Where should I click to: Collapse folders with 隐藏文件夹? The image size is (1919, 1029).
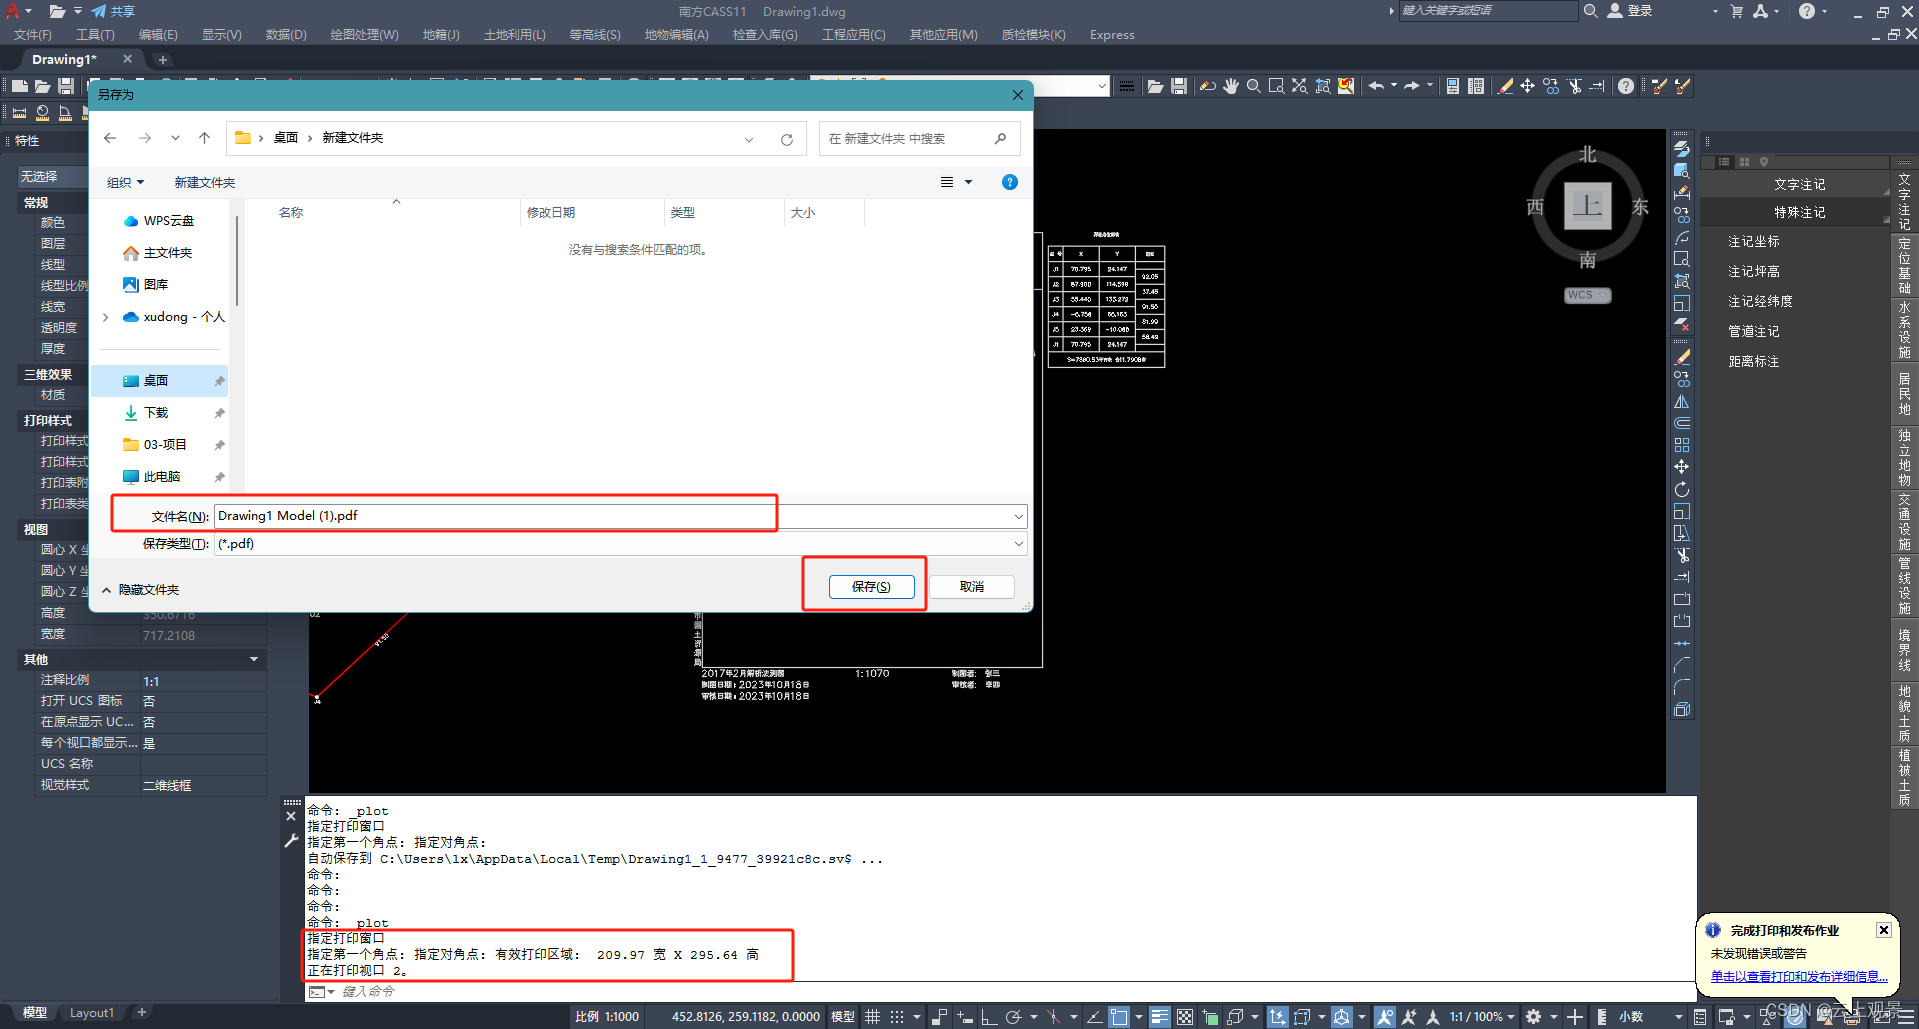(x=140, y=590)
